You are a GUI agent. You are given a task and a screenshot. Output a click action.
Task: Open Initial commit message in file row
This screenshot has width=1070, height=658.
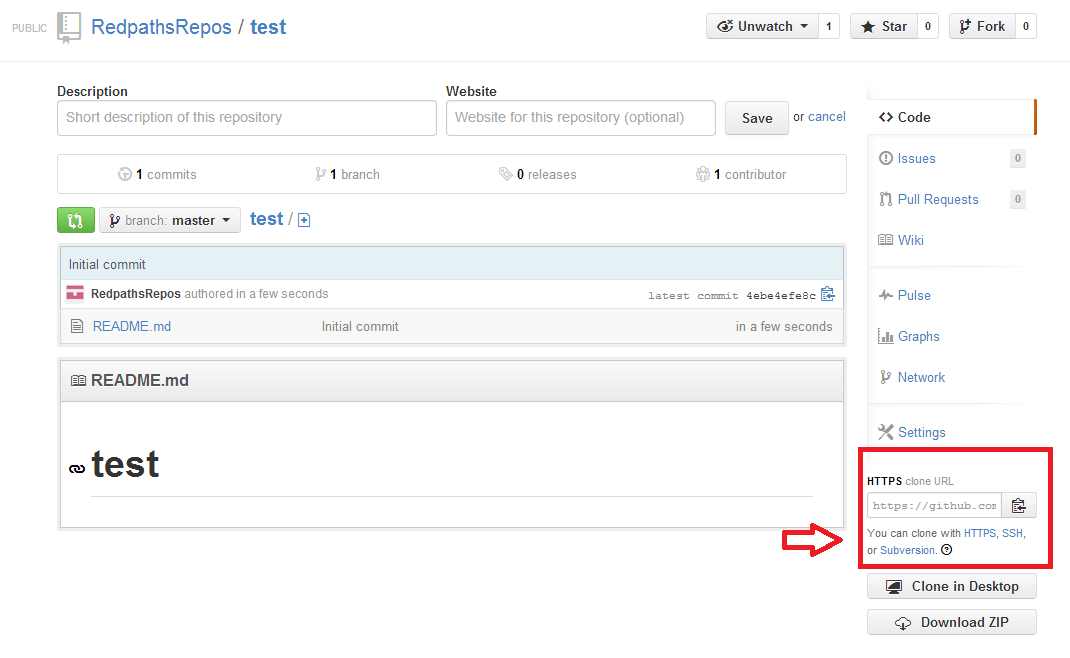(x=360, y=327)
